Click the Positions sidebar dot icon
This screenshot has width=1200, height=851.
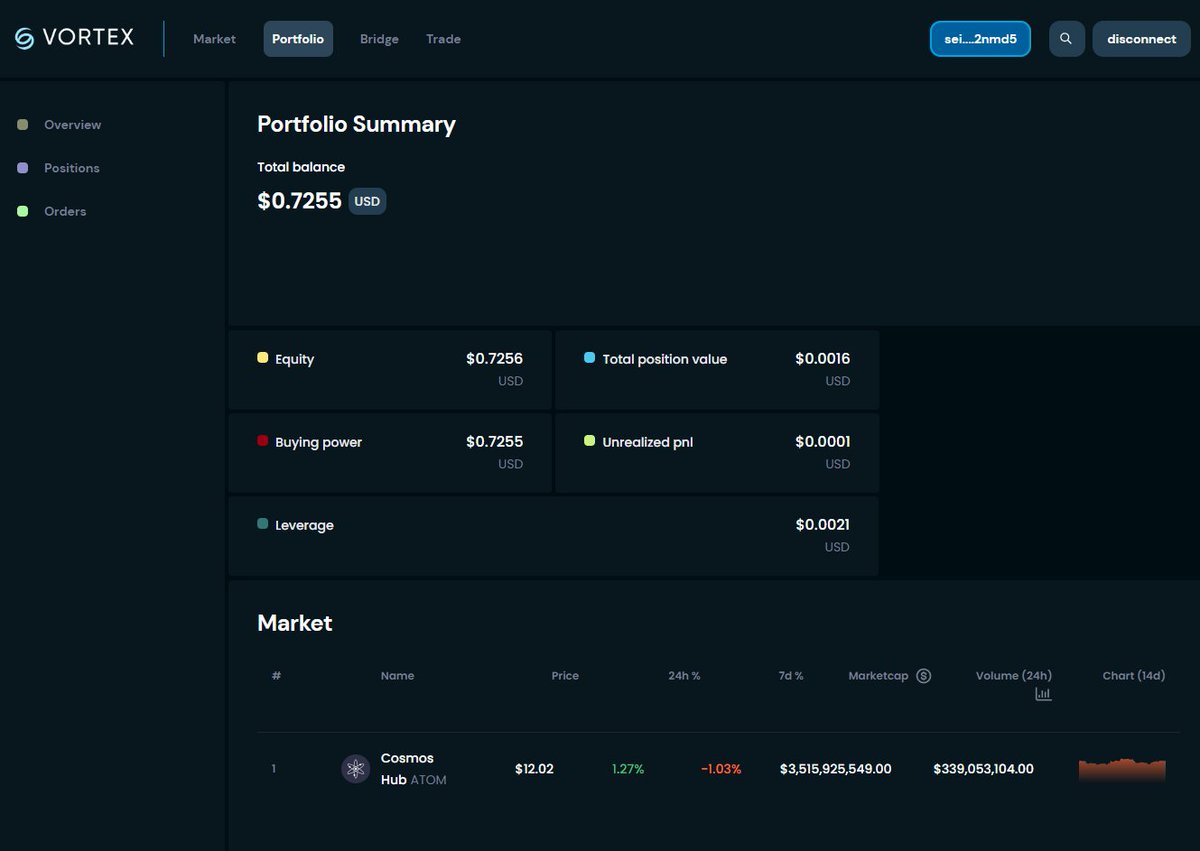point(23,168)
